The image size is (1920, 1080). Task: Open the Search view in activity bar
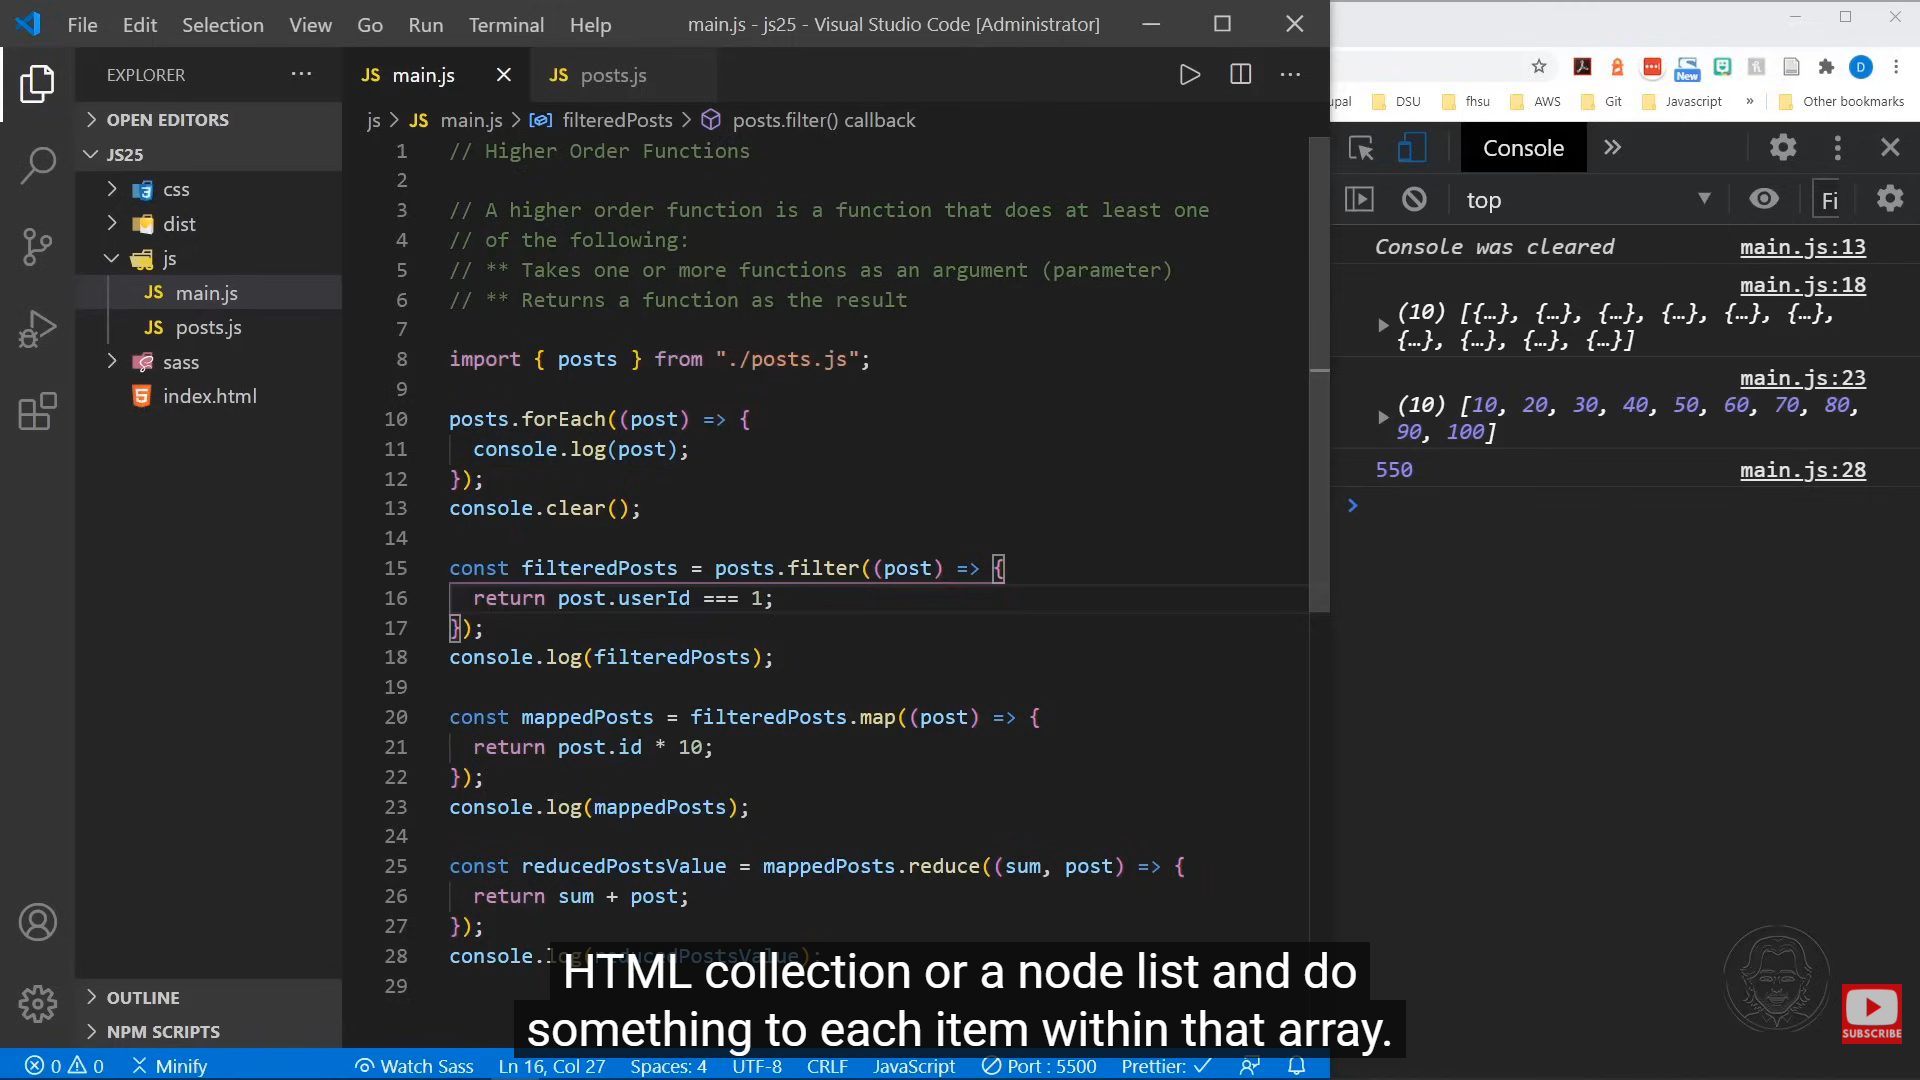tap(38, 165)
